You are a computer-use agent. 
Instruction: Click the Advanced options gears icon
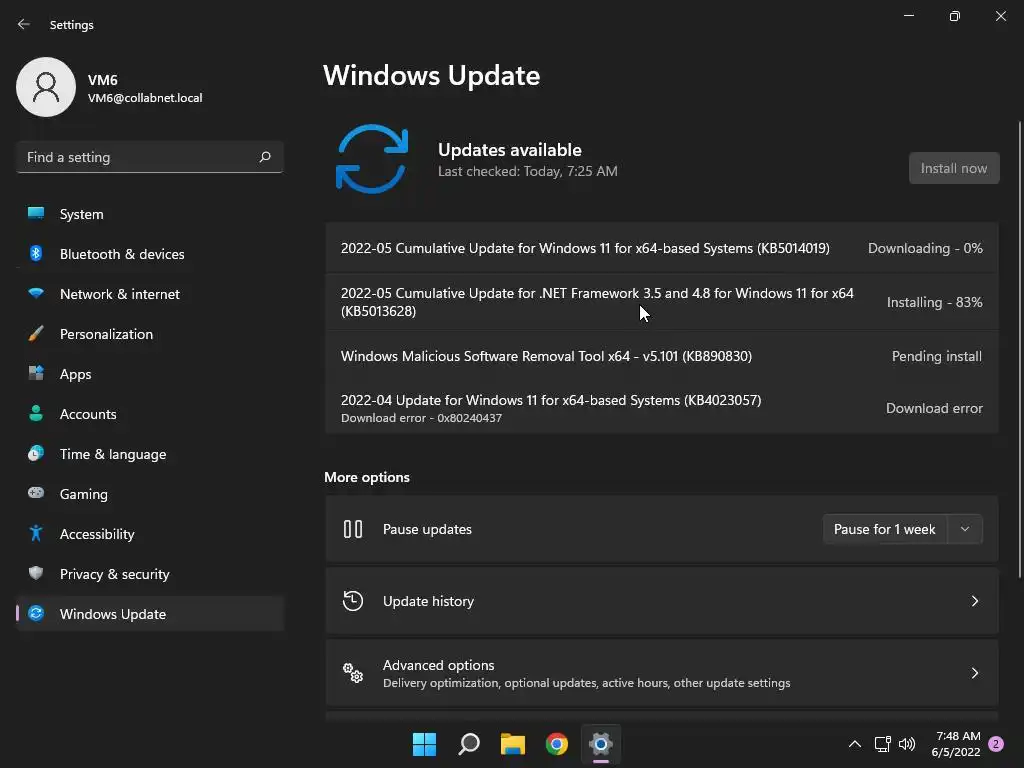(x=353, y=673)
